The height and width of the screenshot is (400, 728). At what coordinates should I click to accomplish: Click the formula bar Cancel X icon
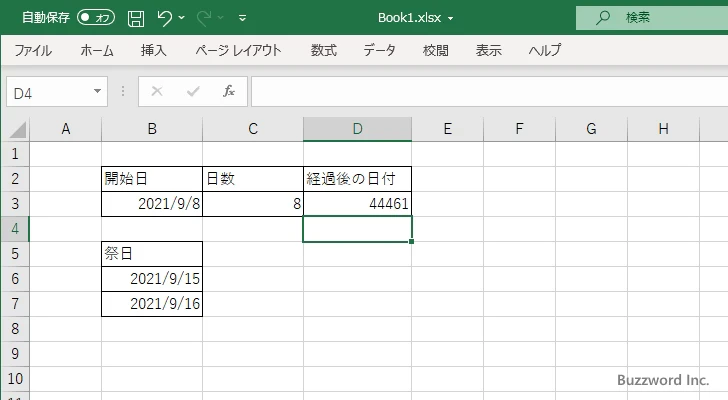157,91
